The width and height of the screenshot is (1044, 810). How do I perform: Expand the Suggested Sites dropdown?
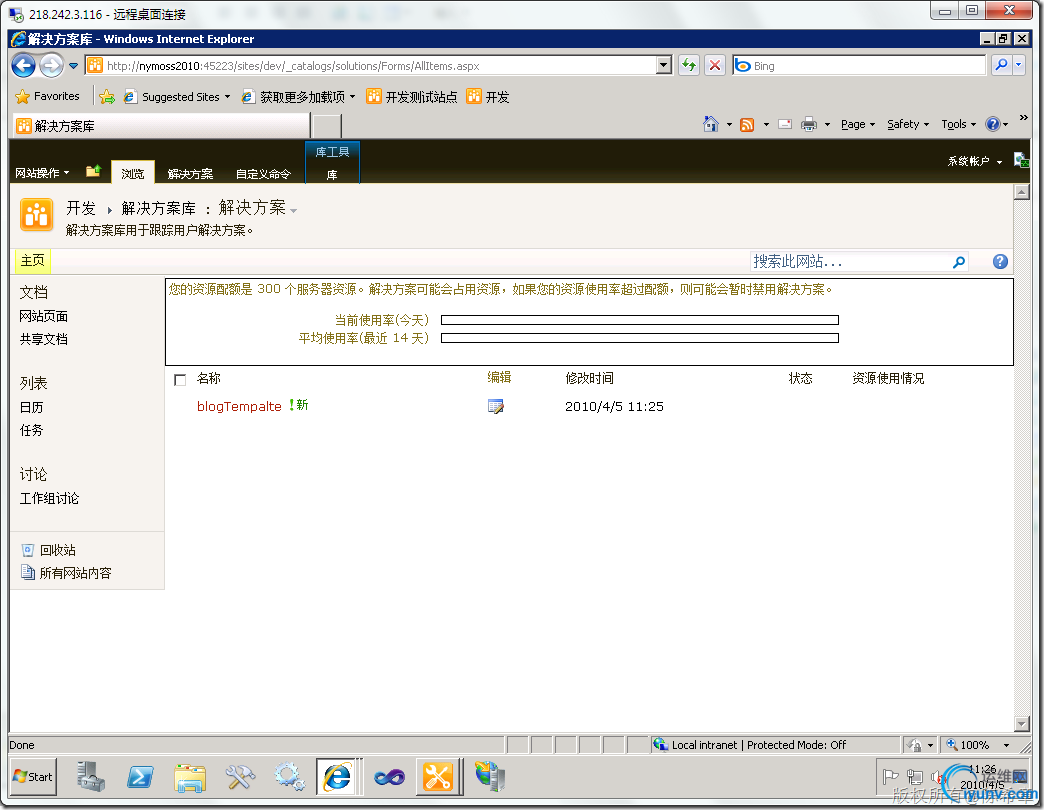point(227,97)
